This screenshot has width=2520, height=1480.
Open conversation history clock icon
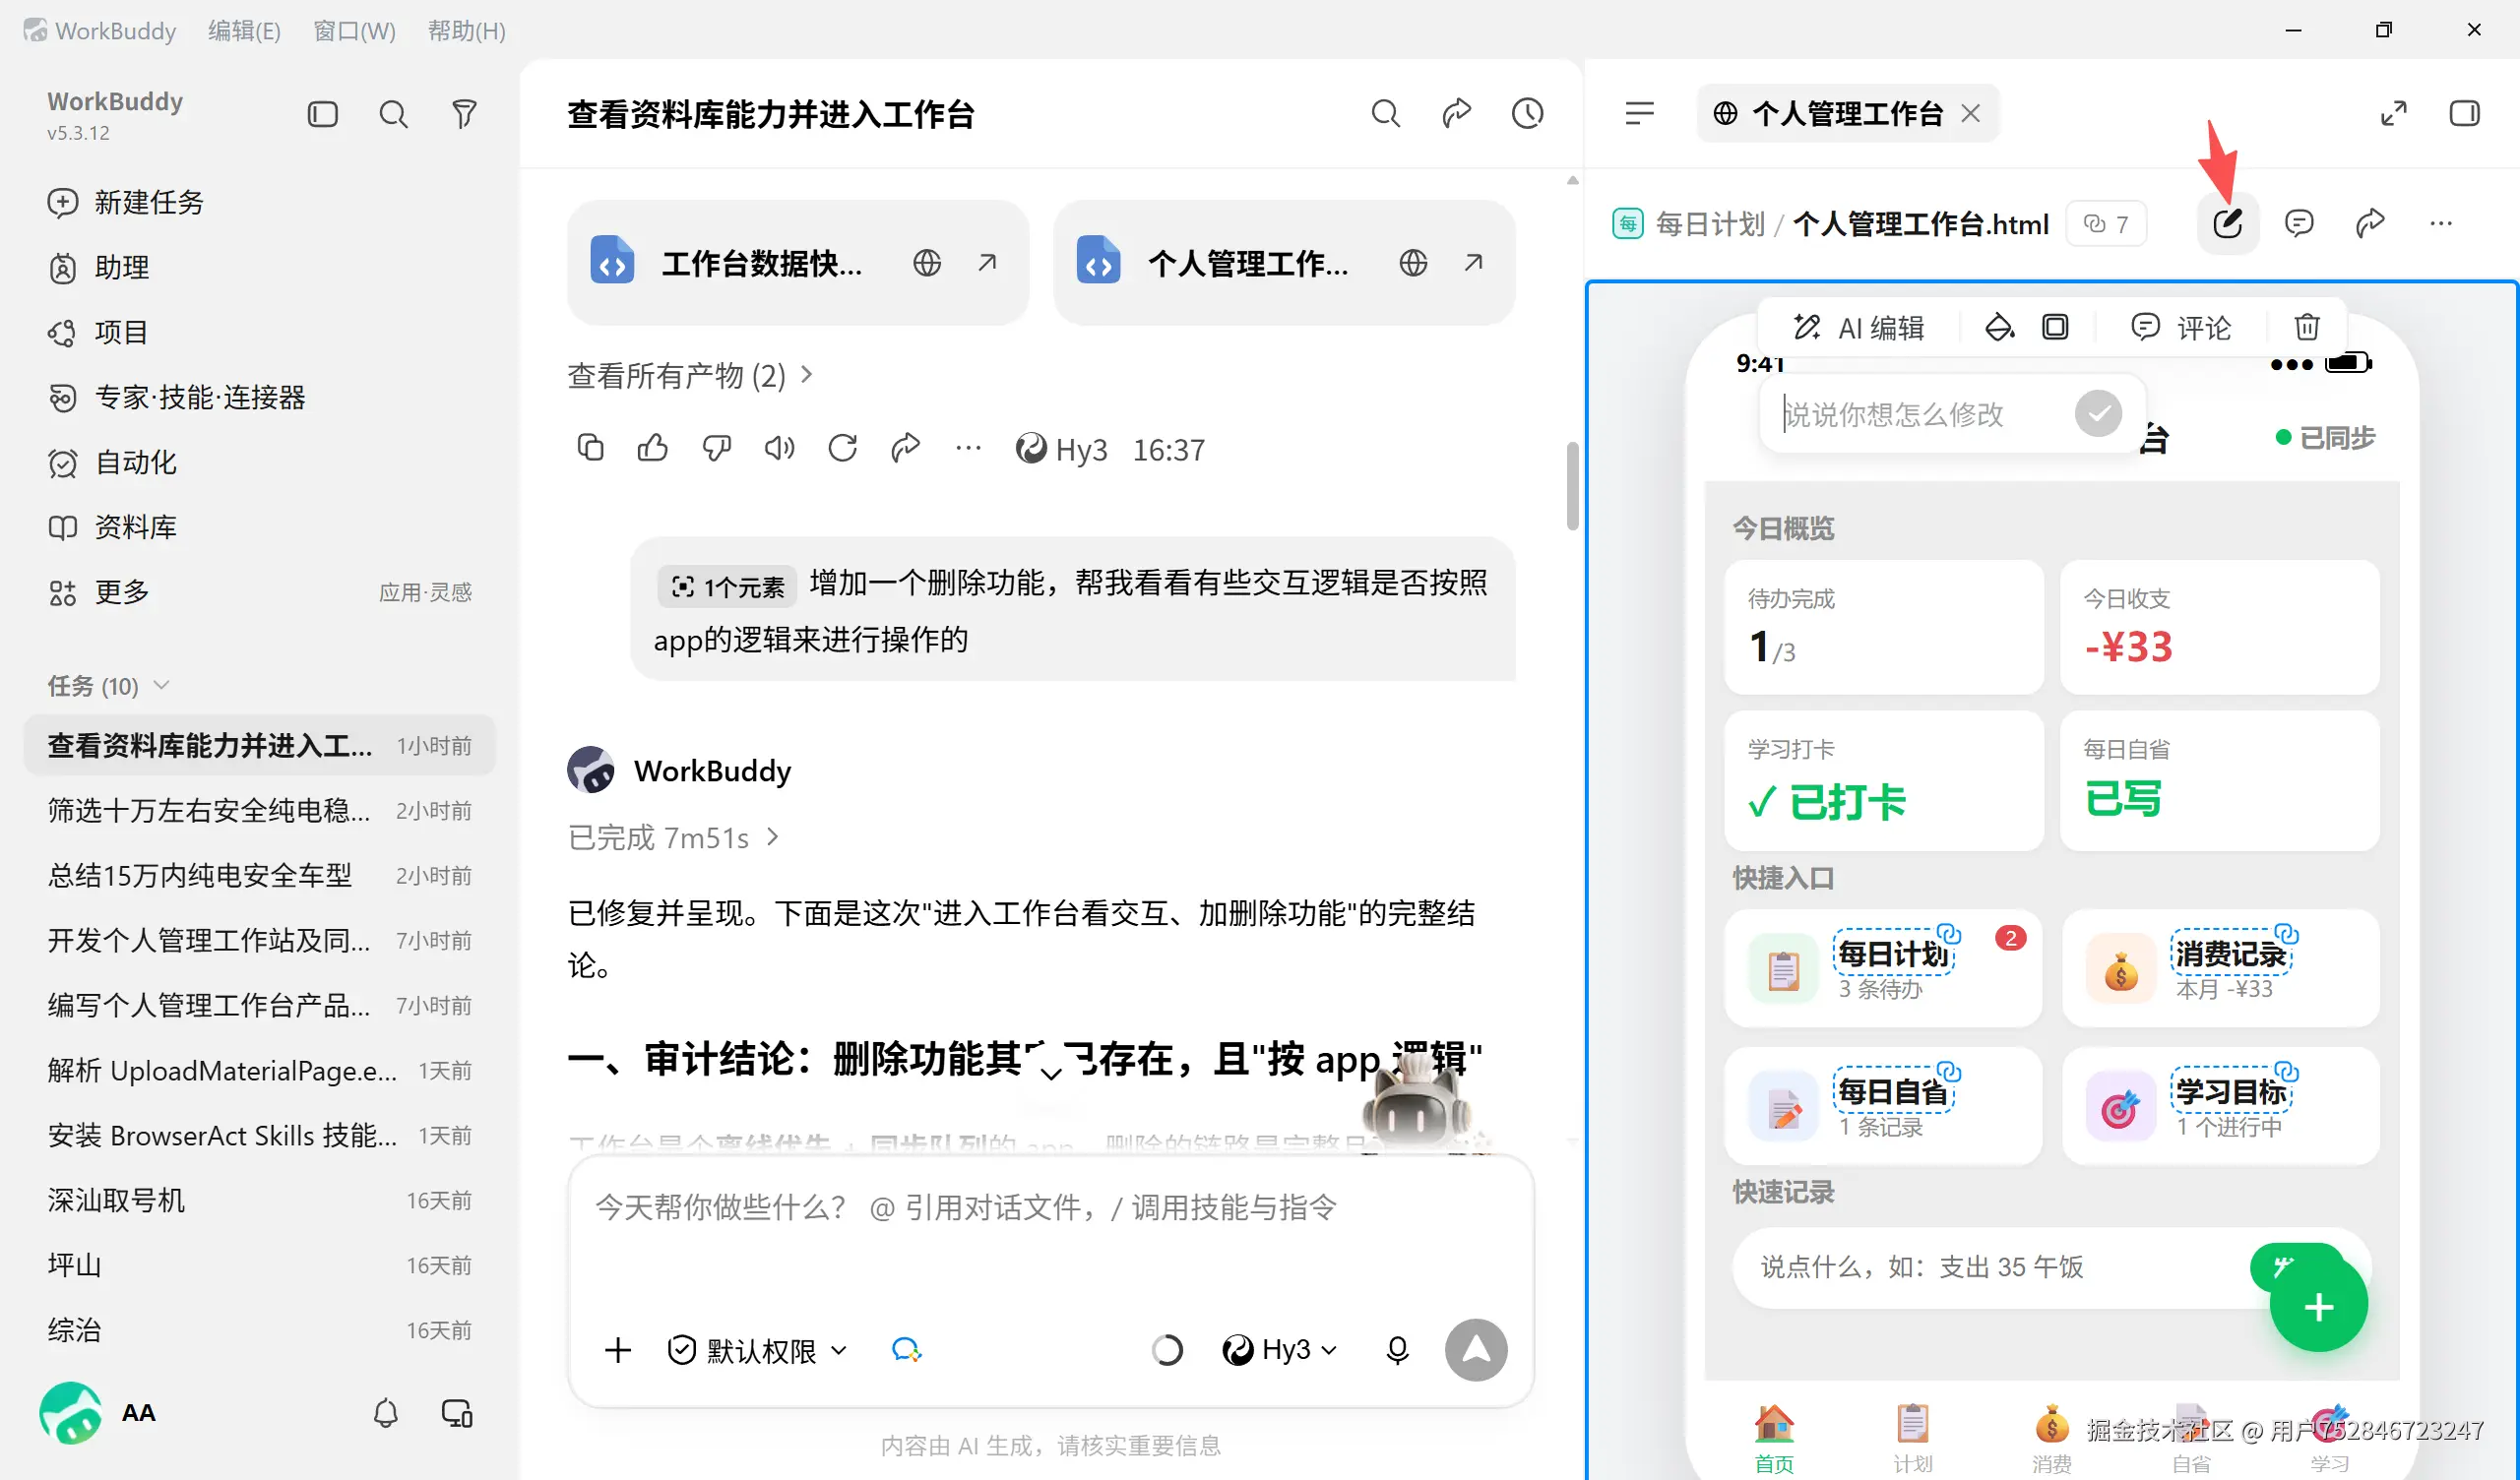click(1527, 113)
